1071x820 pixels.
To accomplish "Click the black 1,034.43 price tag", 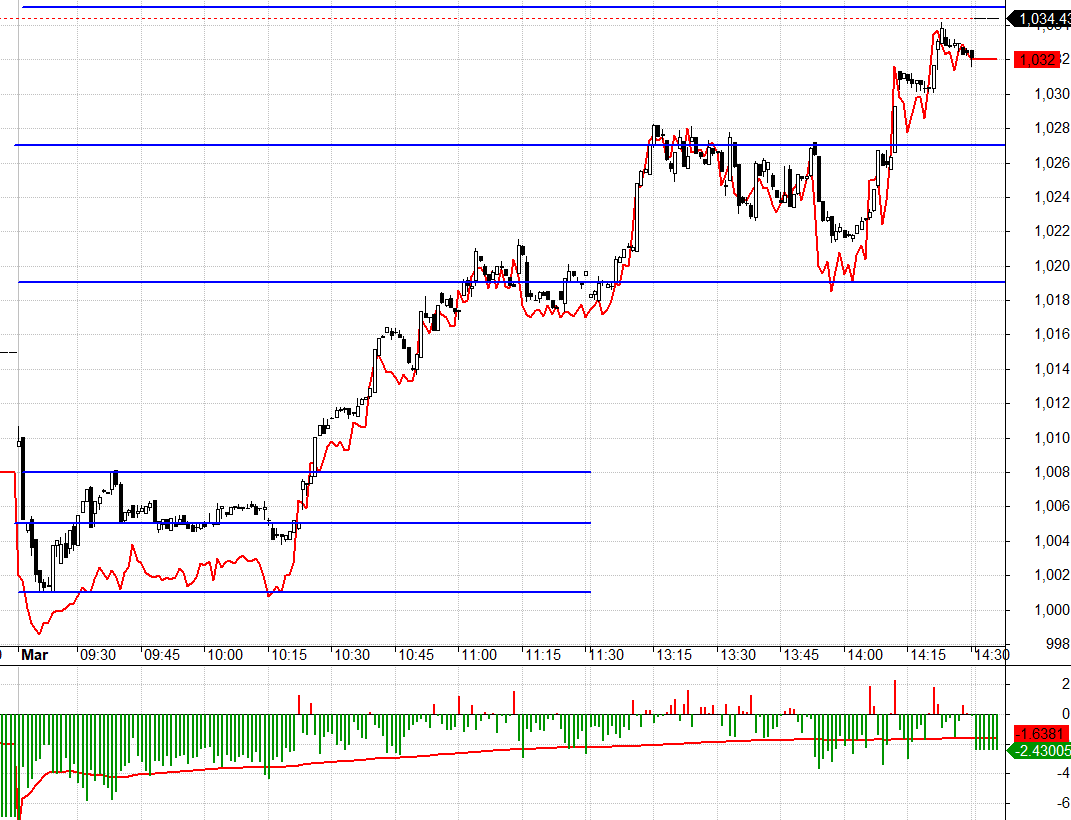I will click(1040, 18).
